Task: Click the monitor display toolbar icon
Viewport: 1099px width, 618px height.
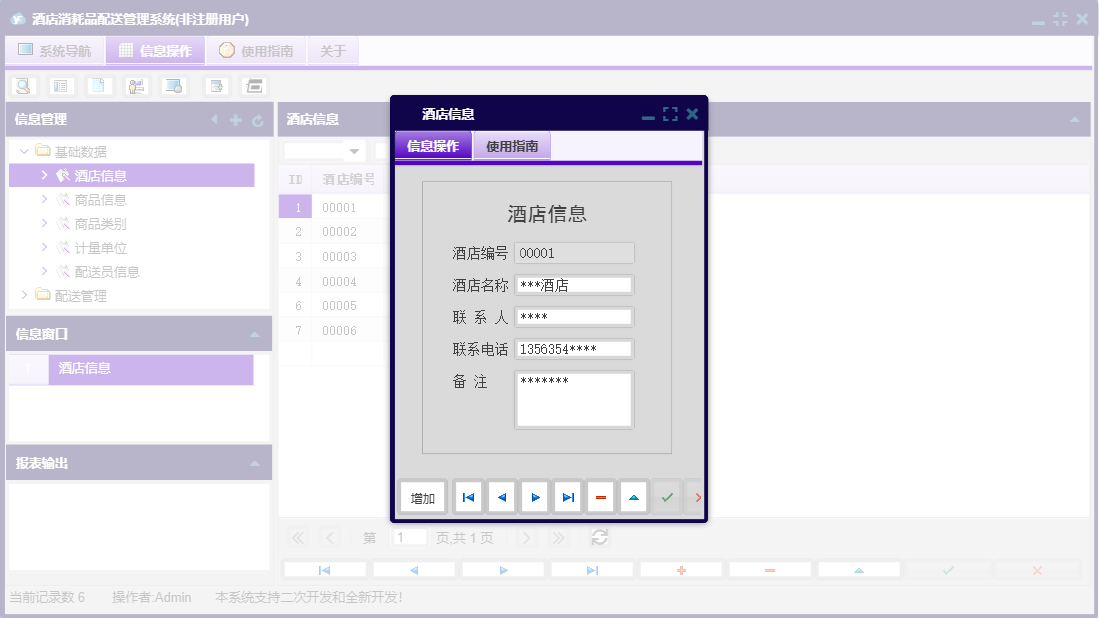Action: tap(173, 86)
